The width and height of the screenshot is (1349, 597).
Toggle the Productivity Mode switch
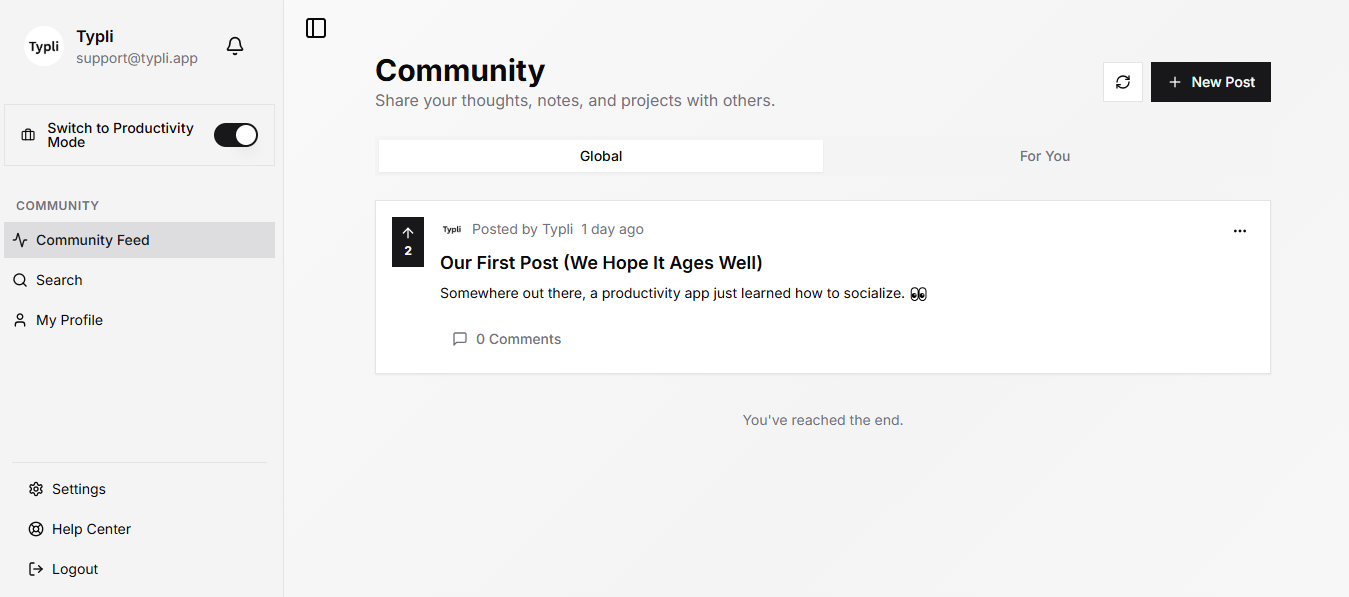(236, 135)
